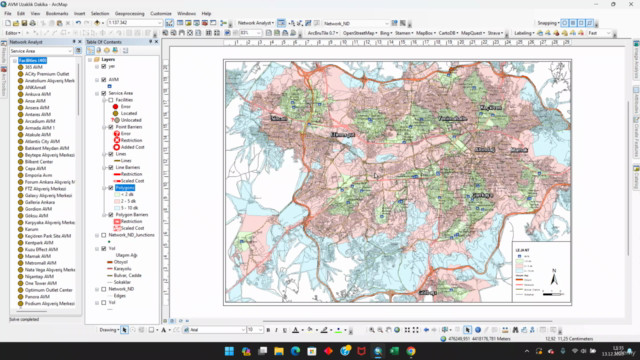Click the Full Extent globe icon

pos(397,330)
